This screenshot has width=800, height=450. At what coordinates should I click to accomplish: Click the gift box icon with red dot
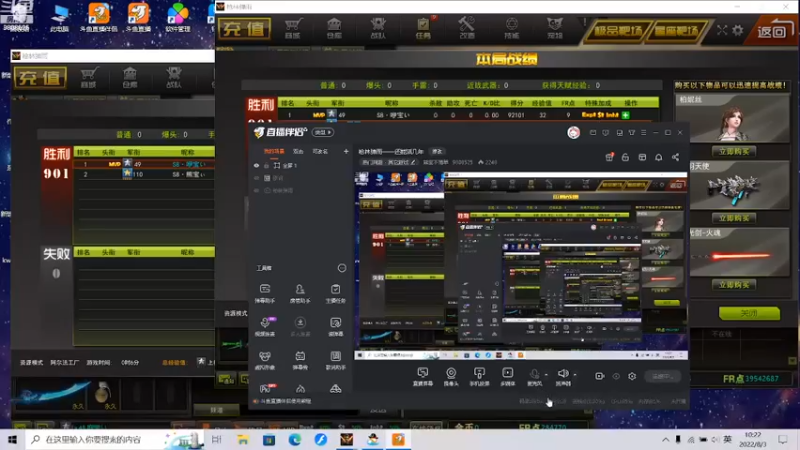[x=609, y=157]
